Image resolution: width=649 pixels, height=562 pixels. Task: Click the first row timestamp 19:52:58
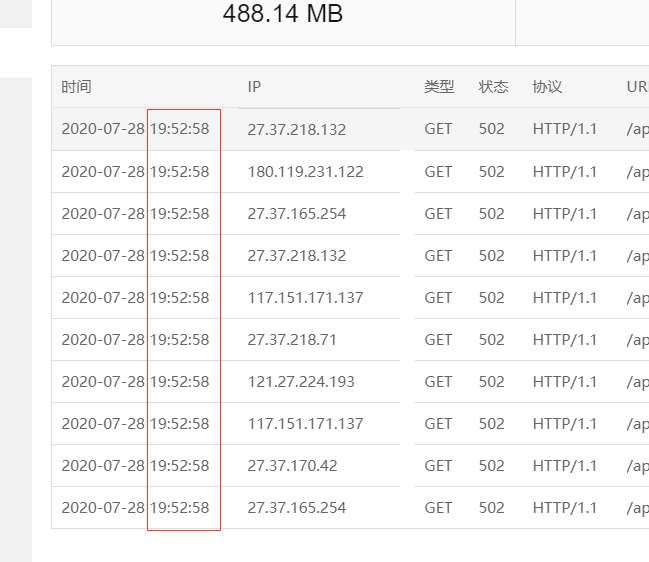(180, 129)
